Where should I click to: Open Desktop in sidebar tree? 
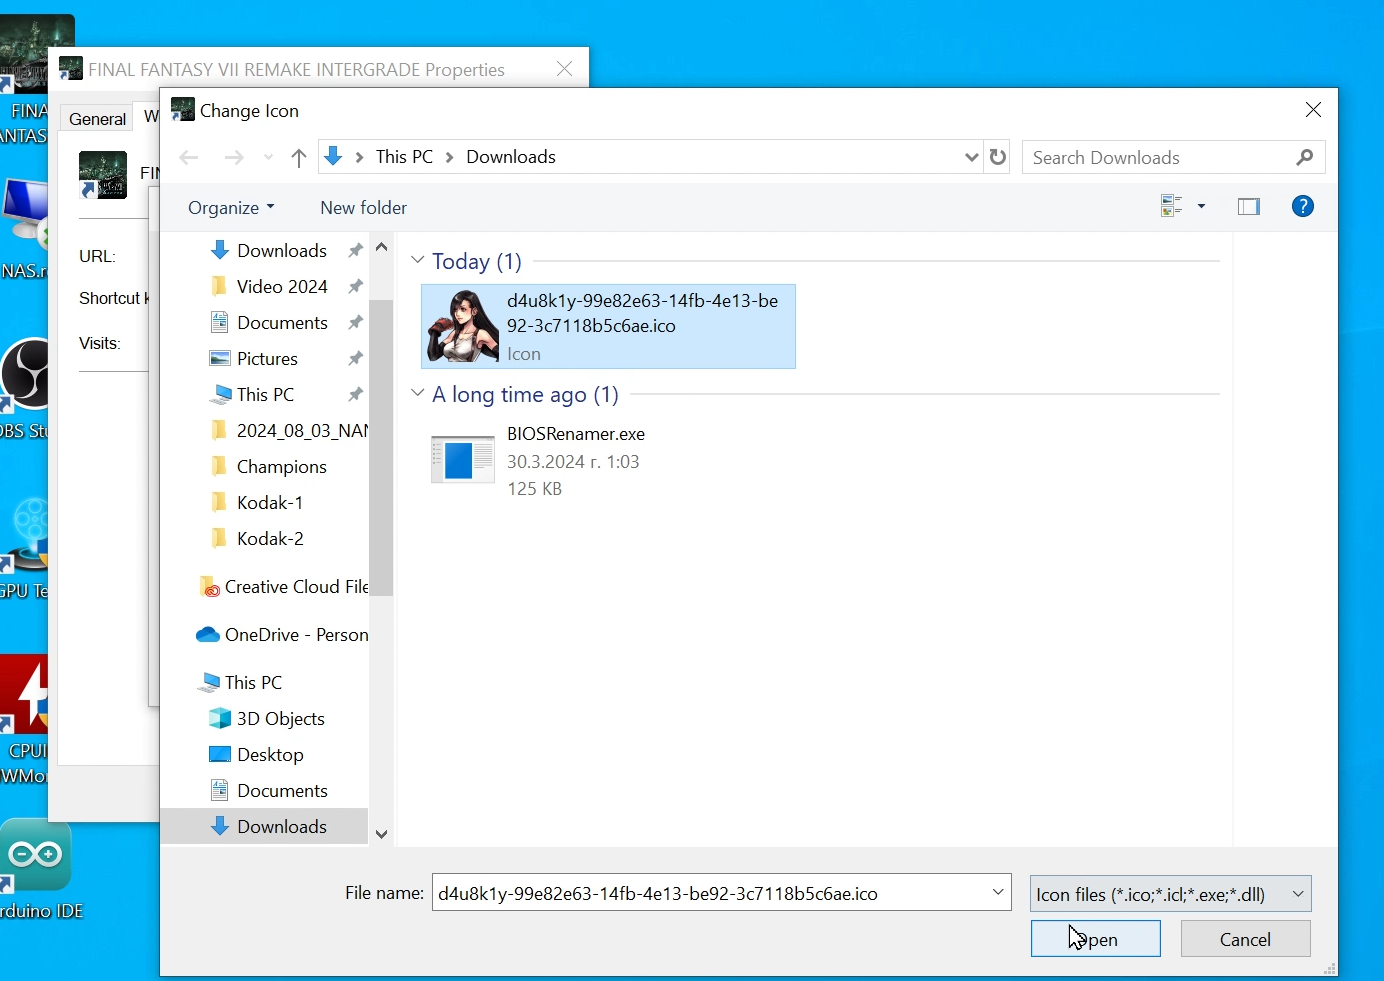point(270,755)
